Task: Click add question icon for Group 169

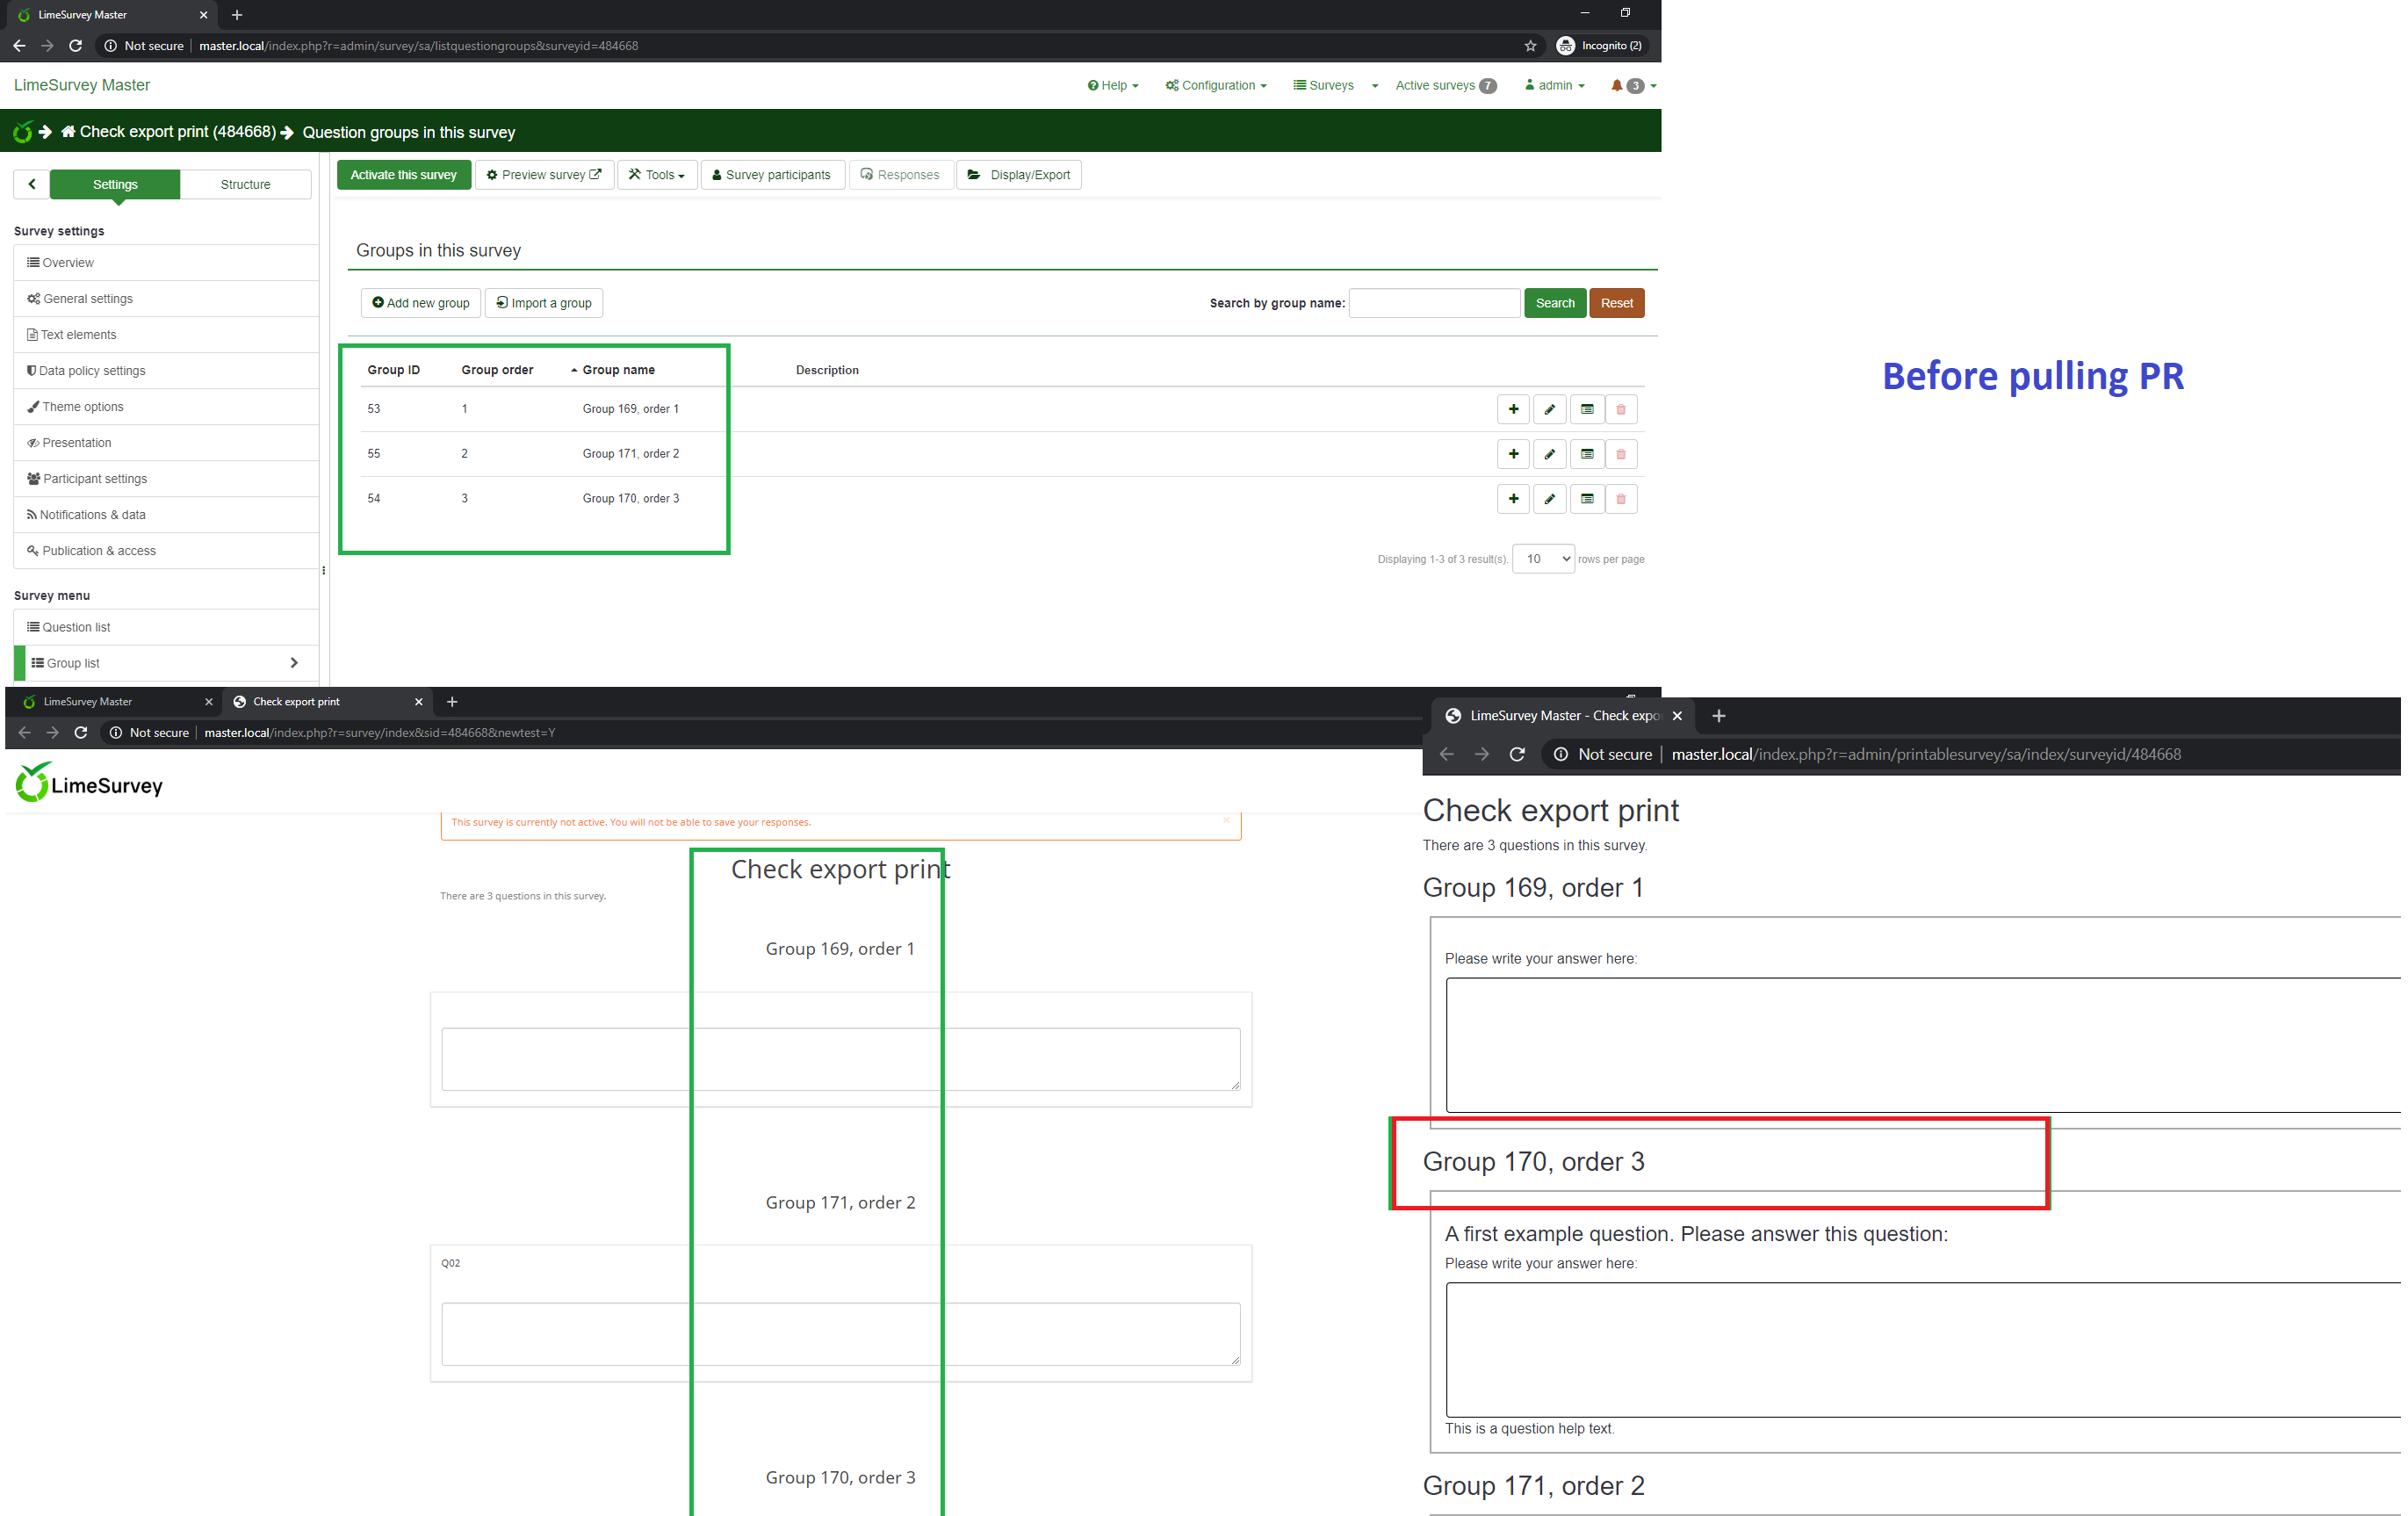Action: click(1513, 409)
